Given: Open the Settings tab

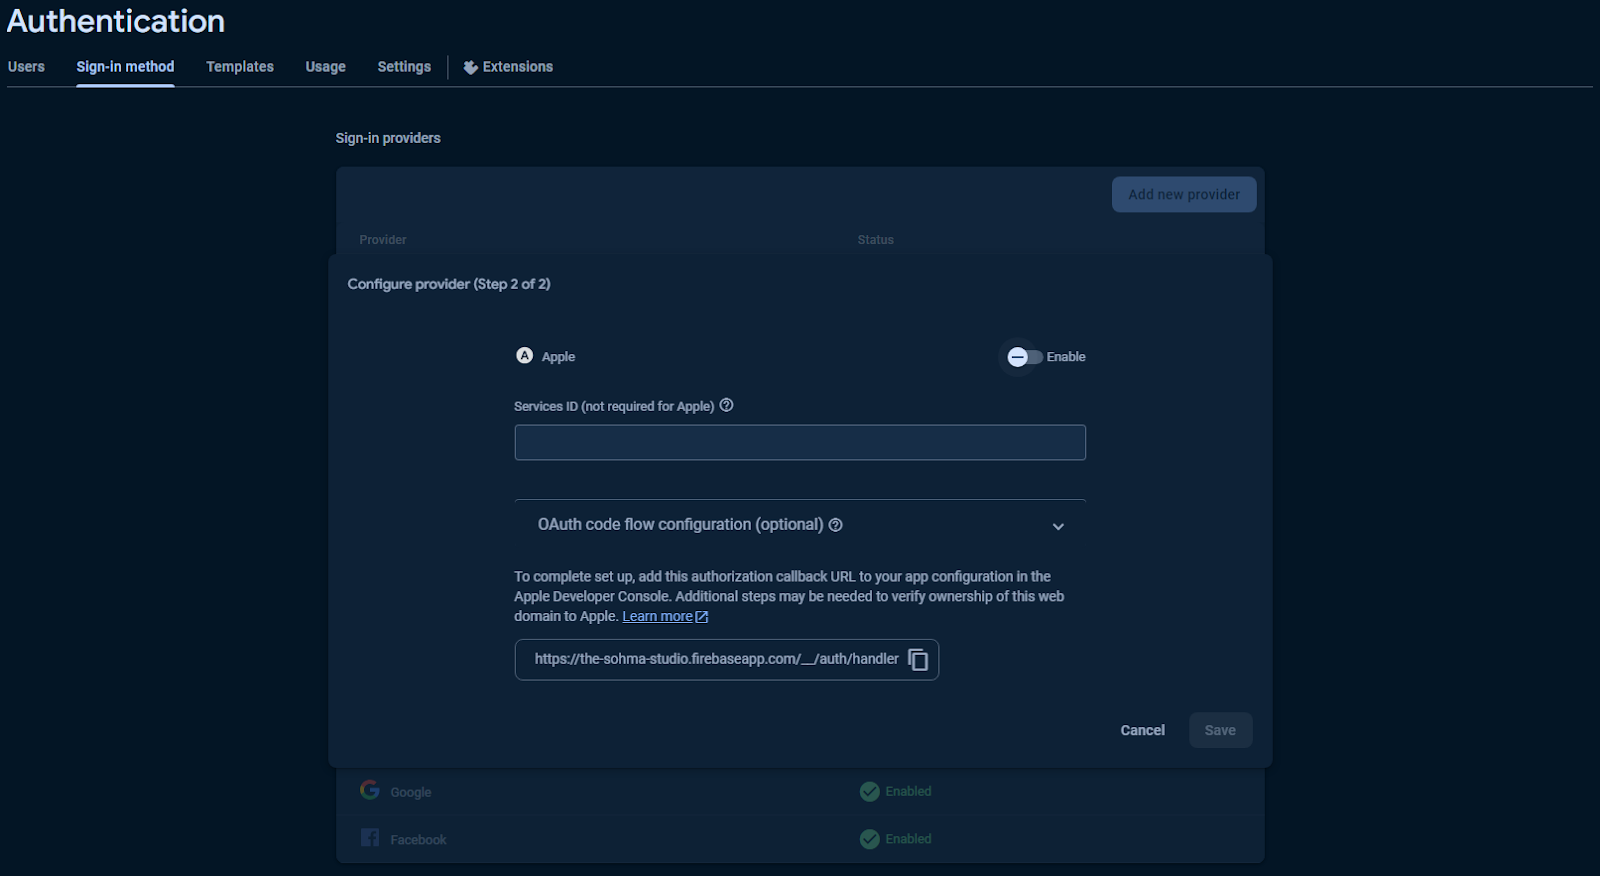Looking at the screenshot, I should (404, 67).
